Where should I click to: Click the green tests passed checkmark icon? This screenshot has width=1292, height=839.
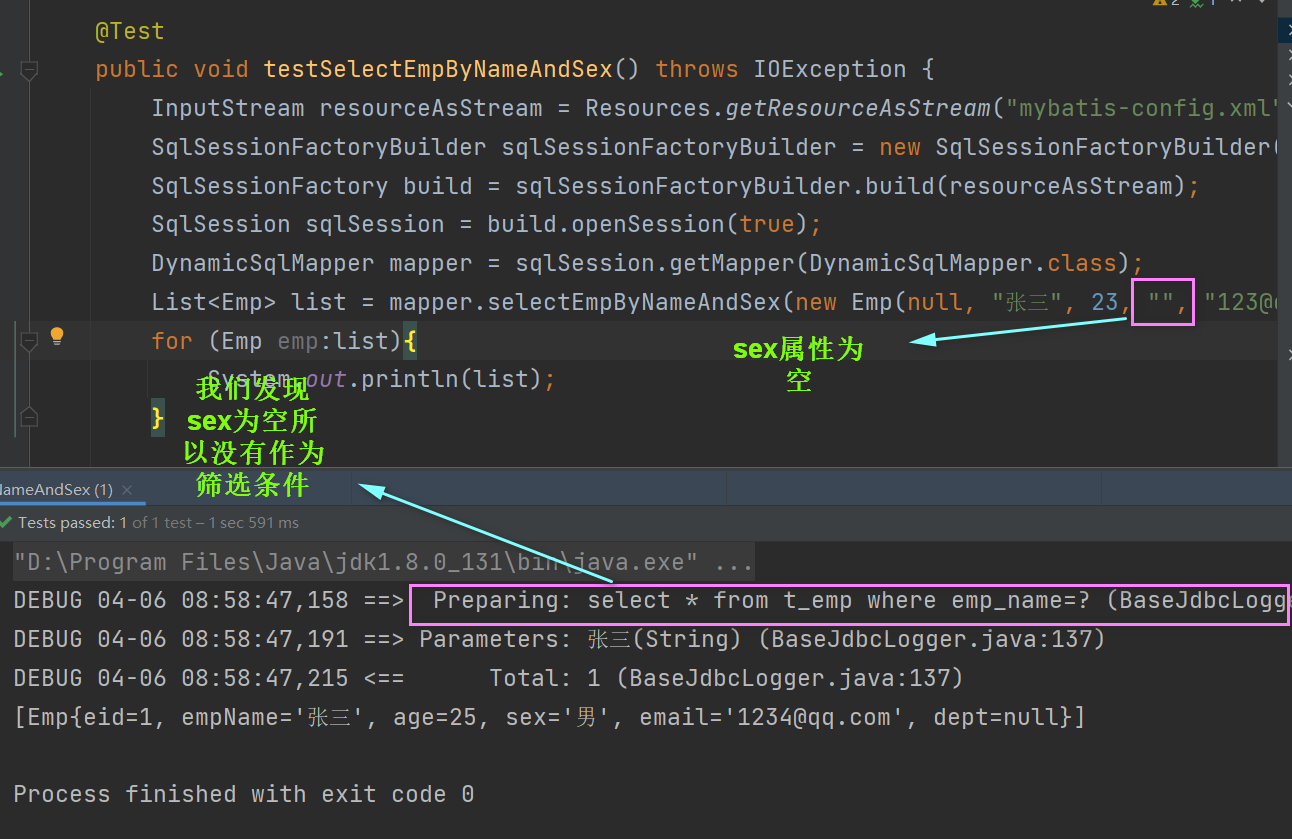(x=7, y=522)
